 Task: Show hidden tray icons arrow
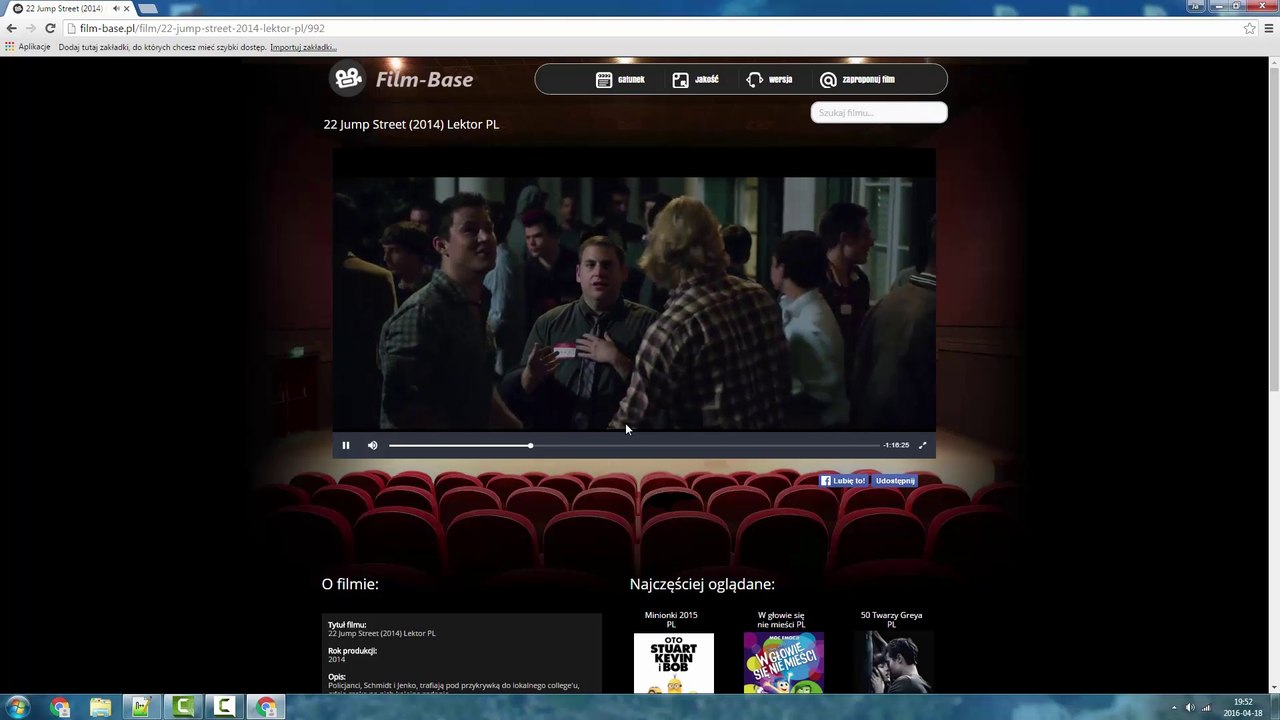pos(1172,708)
